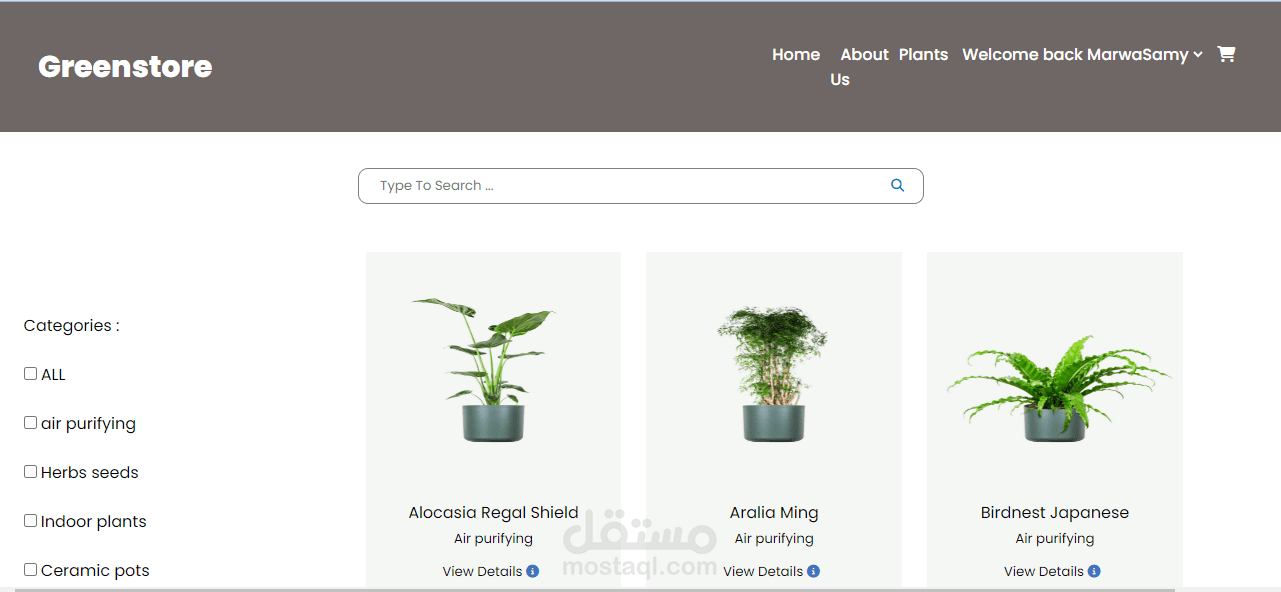Go to the Home menu item

pos(796,55)
